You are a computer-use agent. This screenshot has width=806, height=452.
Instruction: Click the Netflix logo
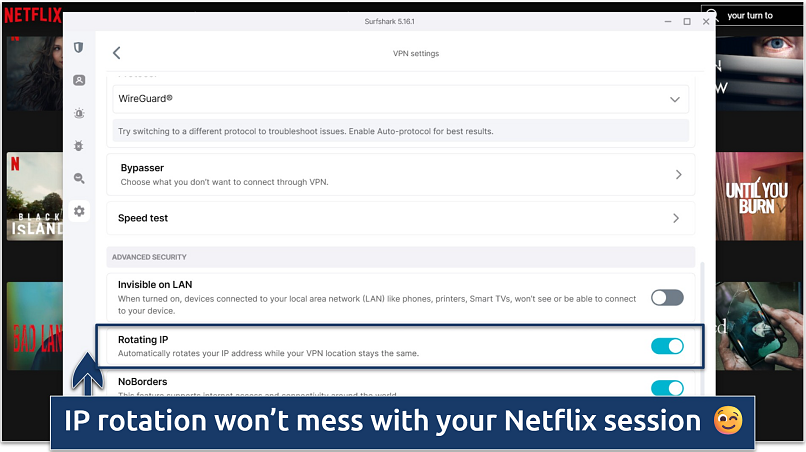pos(32,15)
